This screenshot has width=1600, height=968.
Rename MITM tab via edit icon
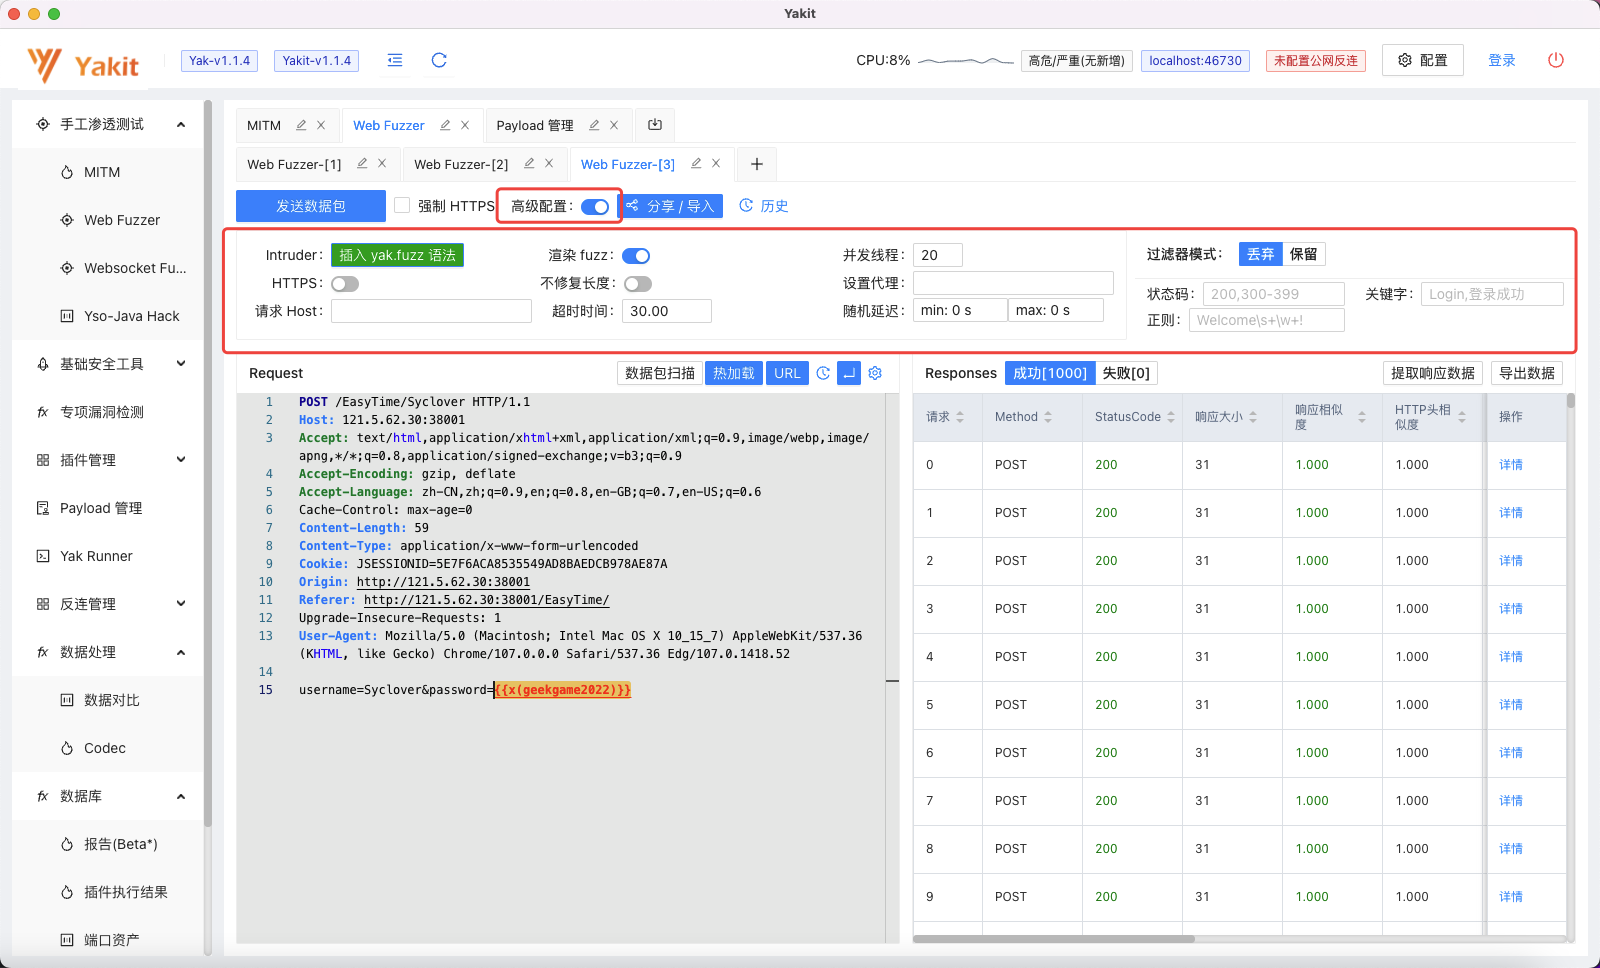pyautogui.click(x=301, y=125)
